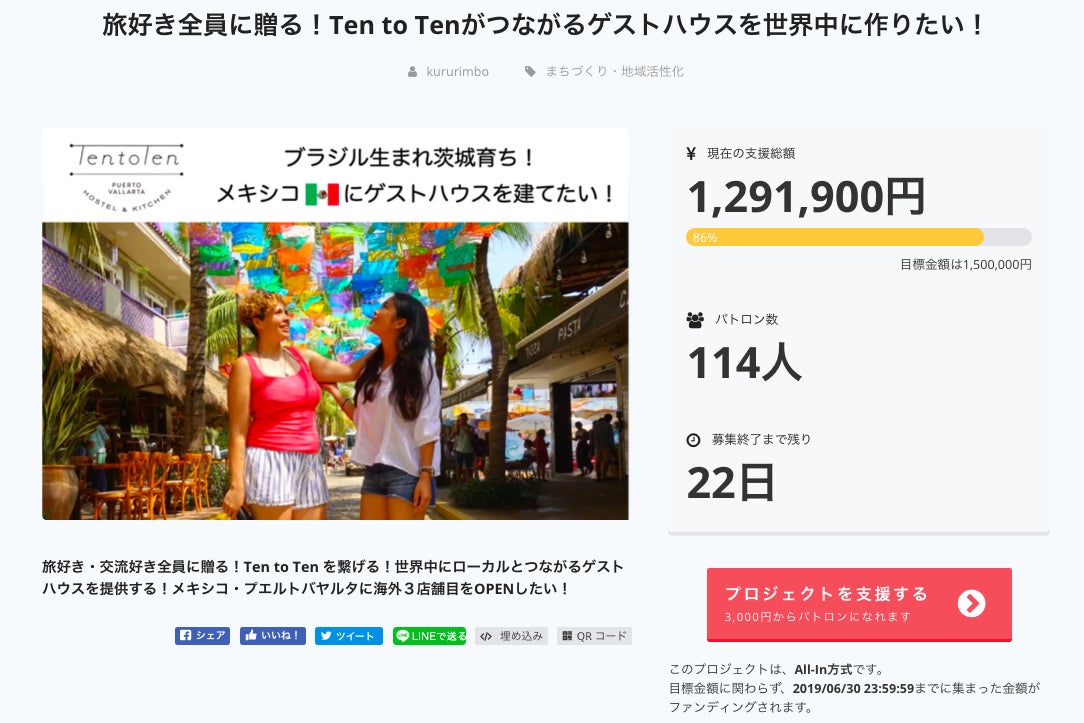
Task: Click the user icon beside kururimbo
Action: pos(412,72)
